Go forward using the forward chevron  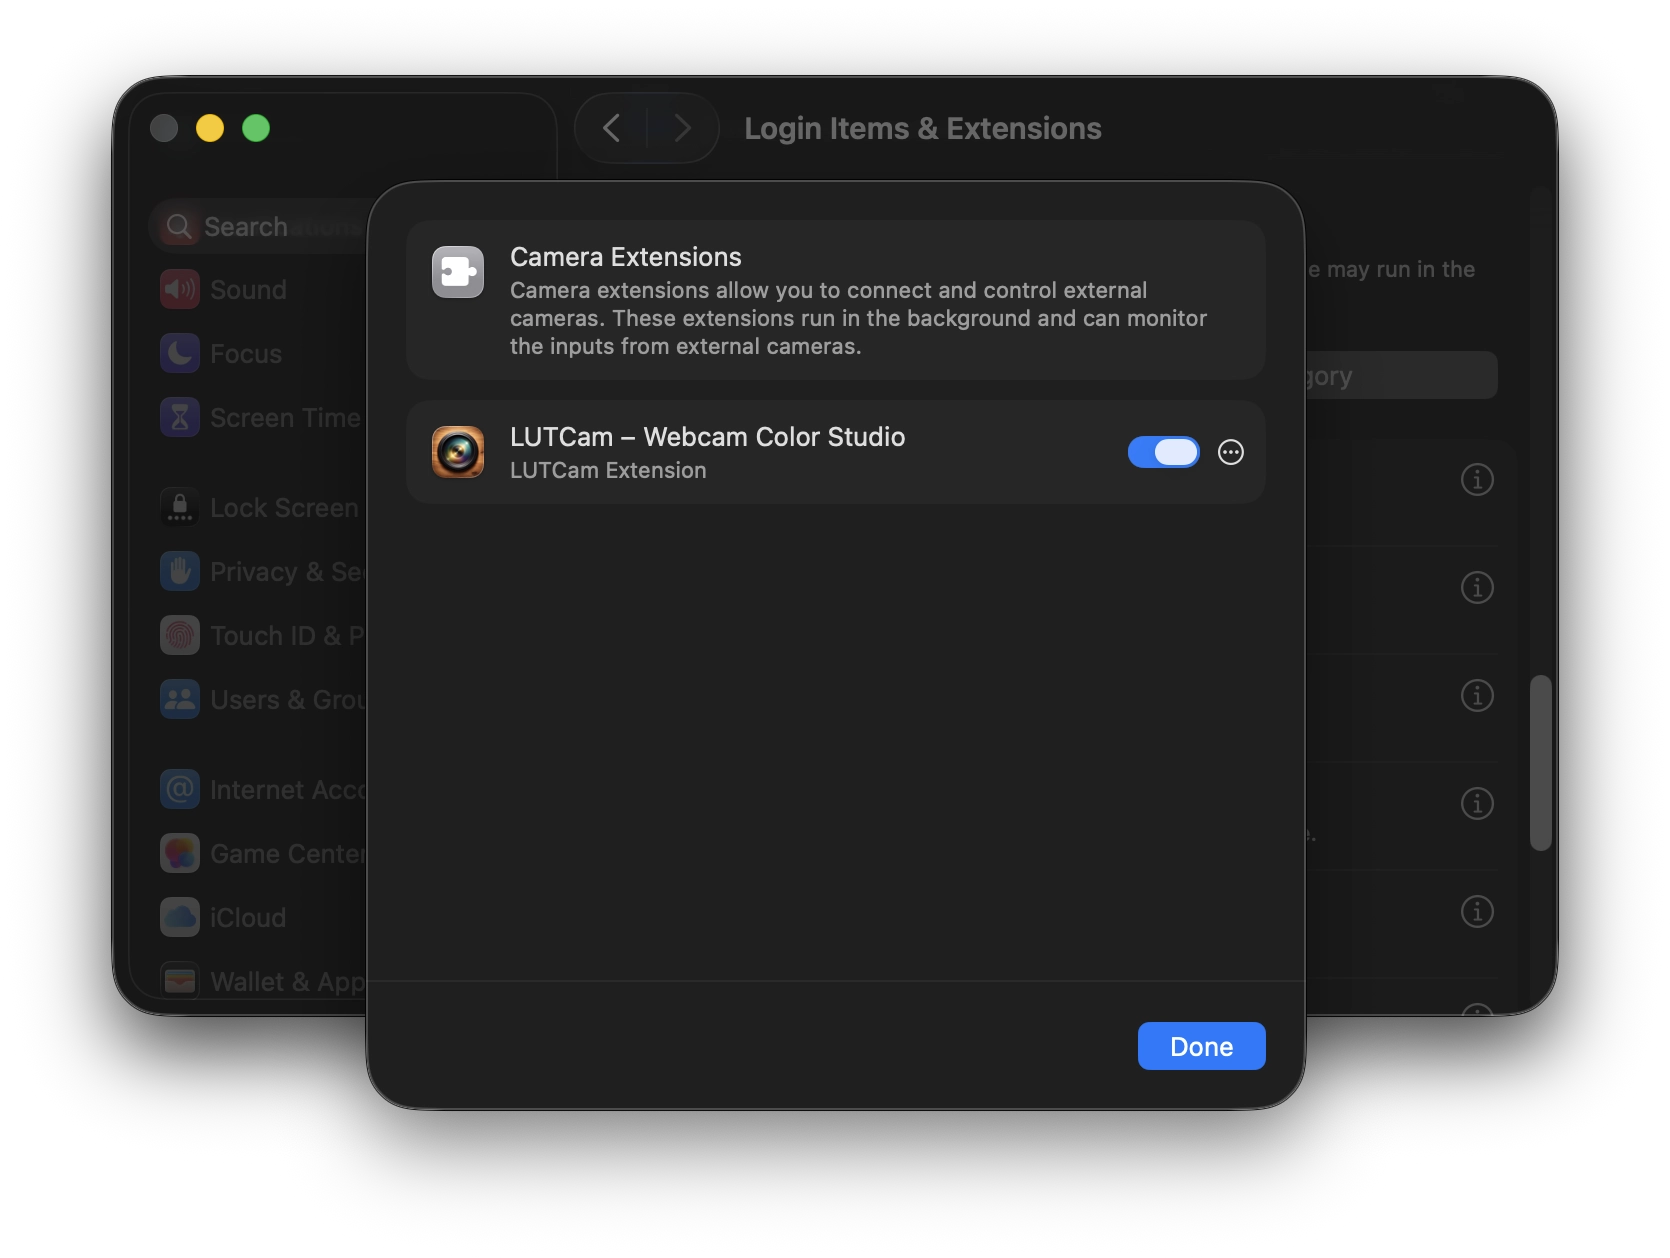coord(682,128)
